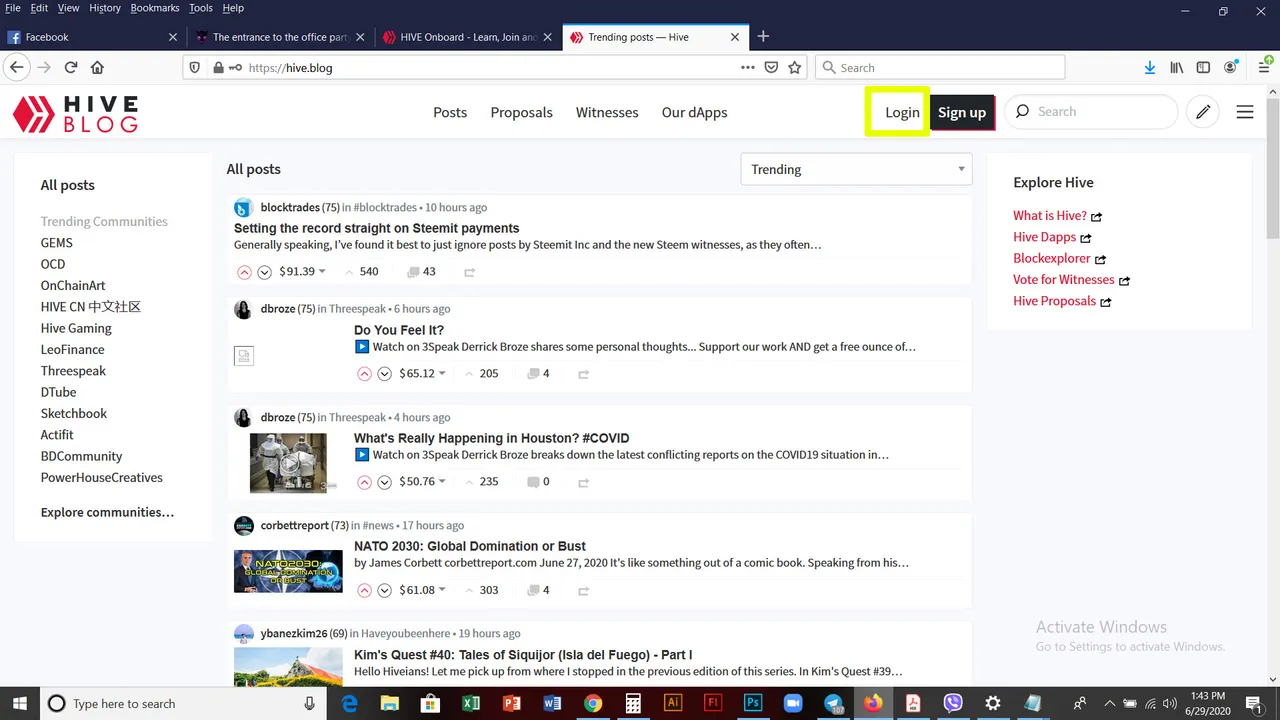Click the Firefox browser search box
Viewport: 1280px width, 720px height.
[x=940, y=68]
